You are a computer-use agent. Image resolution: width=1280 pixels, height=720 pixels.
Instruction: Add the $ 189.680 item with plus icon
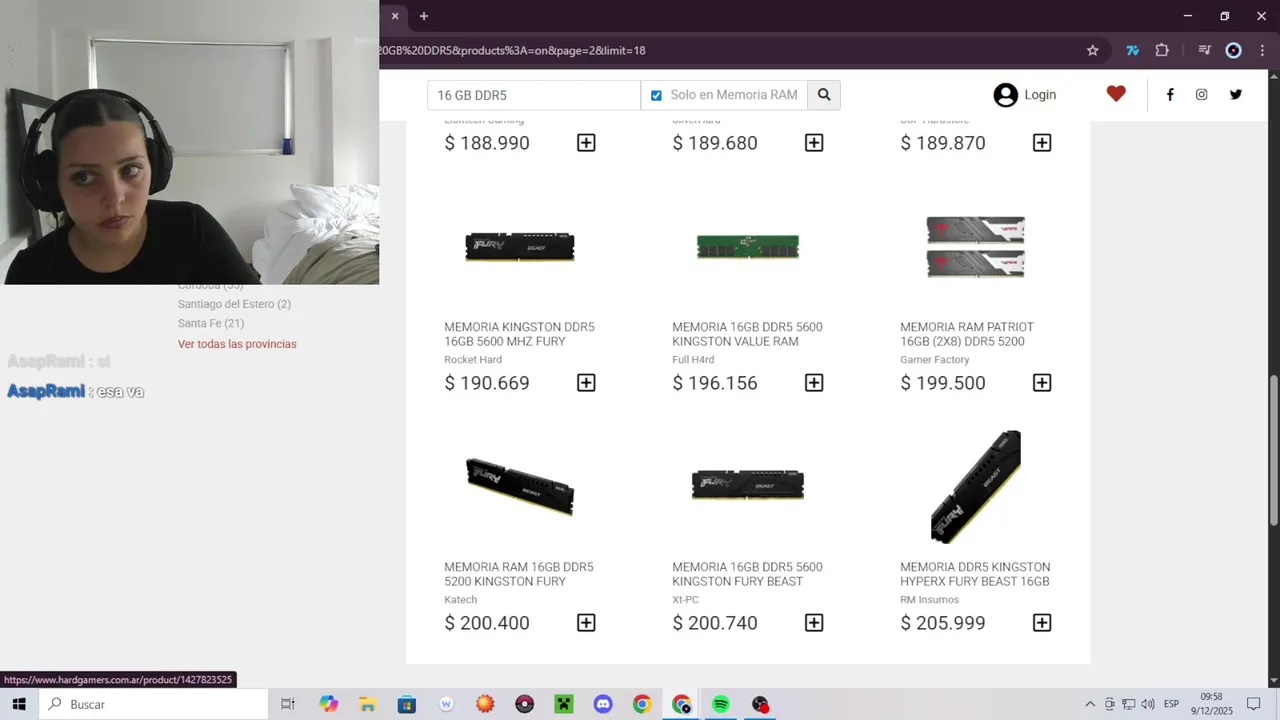click(814, 143)
